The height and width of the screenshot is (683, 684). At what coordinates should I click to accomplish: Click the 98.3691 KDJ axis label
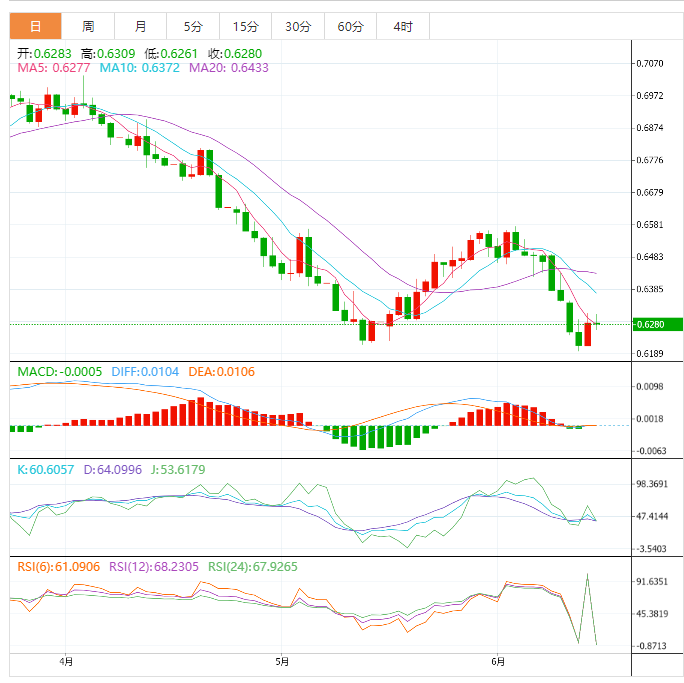point(652,484)
